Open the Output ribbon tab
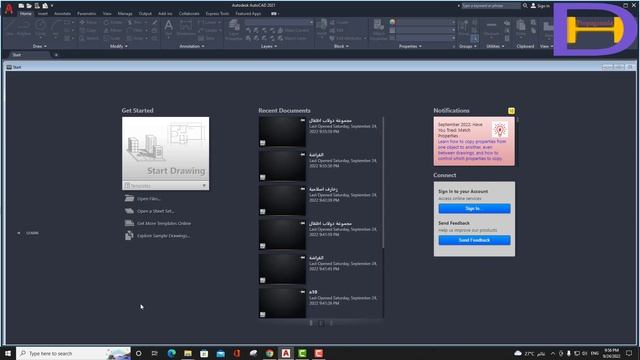Image resolution: width=640 pixels, height=360 pixels. (145, 13)
